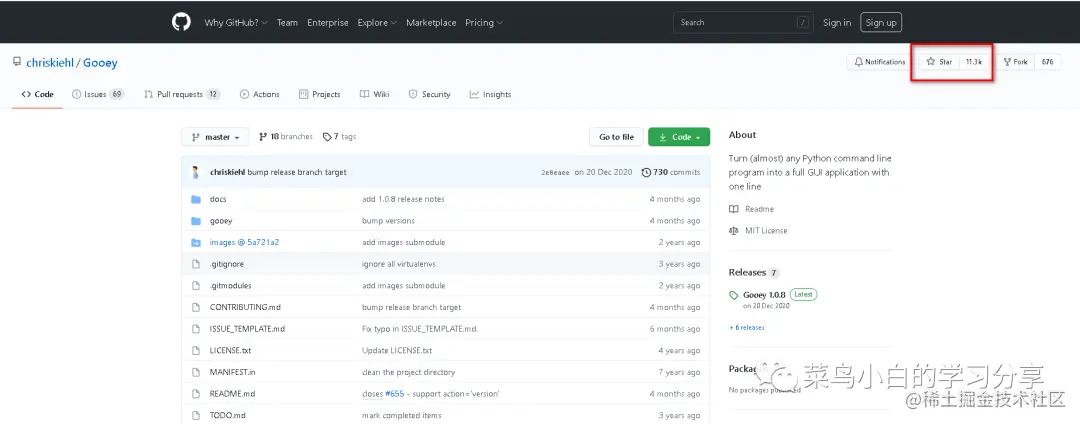This screenshot has width=1080, height=424.
Task: Focus the Search input field
Action: click(743, 22)
